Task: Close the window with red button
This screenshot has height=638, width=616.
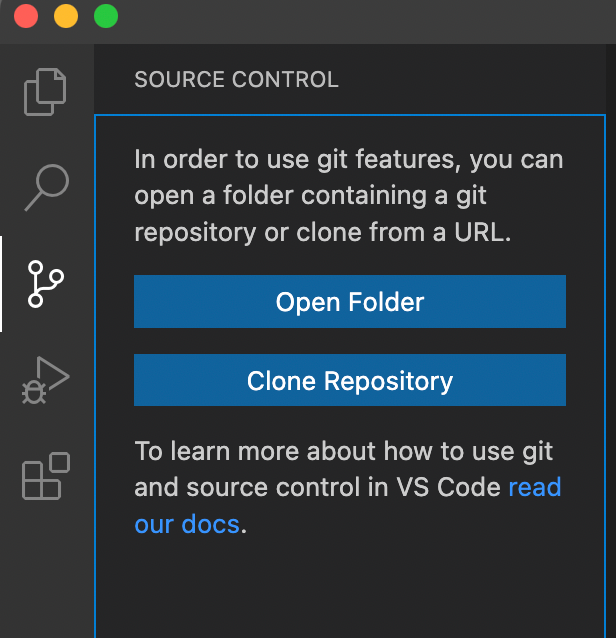Action: click(x=26, y=16)
